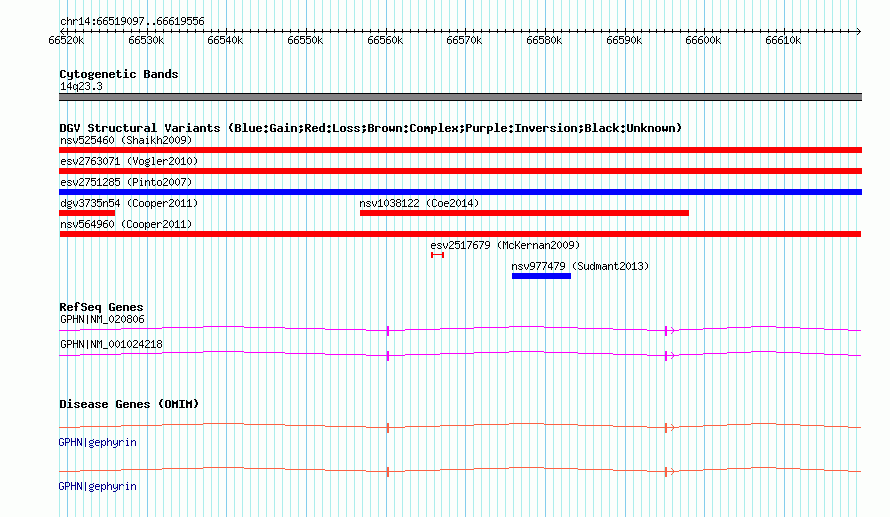The height and width of the screenshot is (517, 890).
Task: Click the RefSeq Genes track heading
Action: click(101, 307)
